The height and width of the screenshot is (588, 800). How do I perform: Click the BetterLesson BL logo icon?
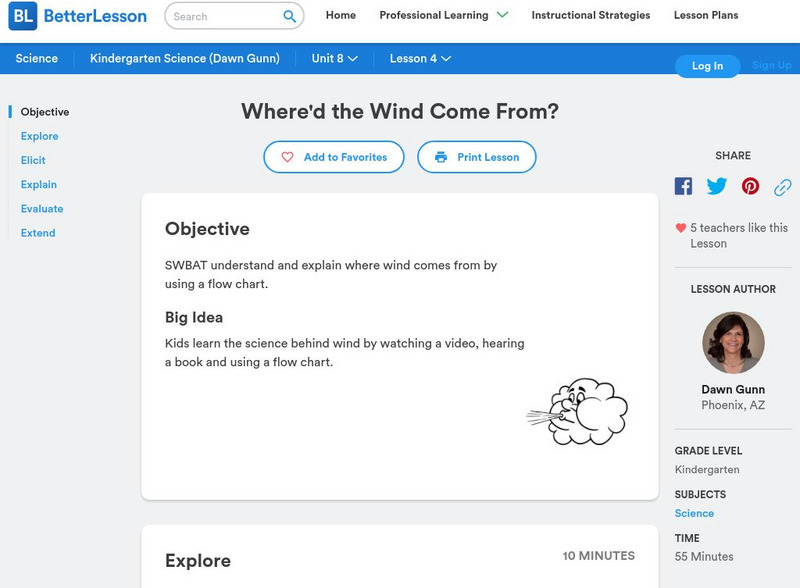(x=23, y=16)
